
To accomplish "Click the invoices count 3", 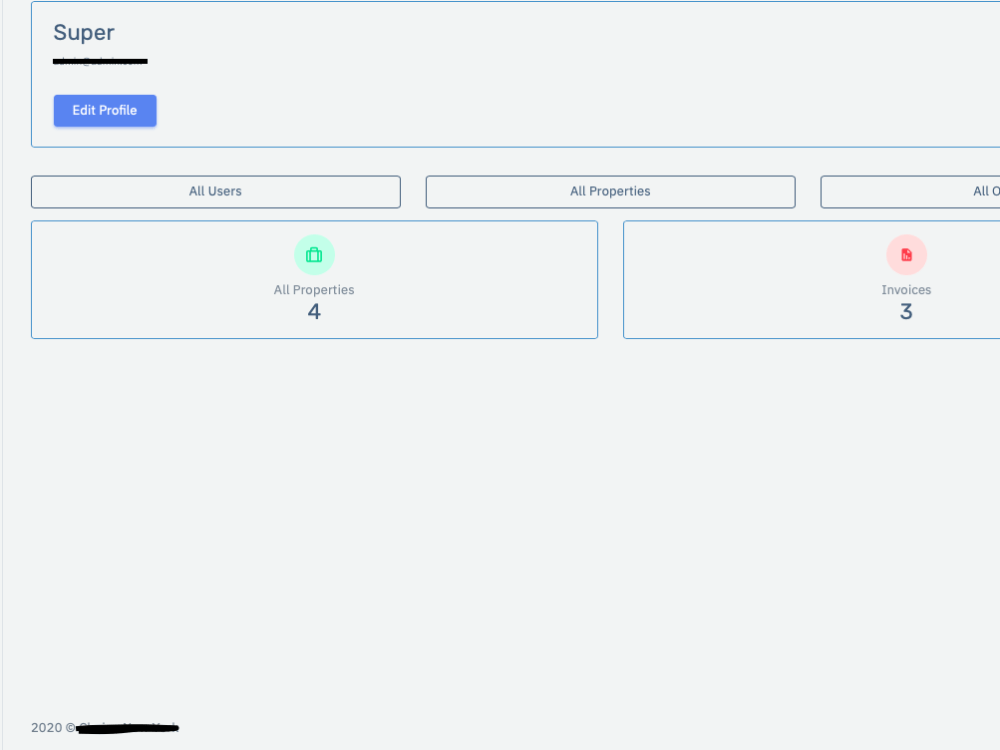I will coord(906,312).
